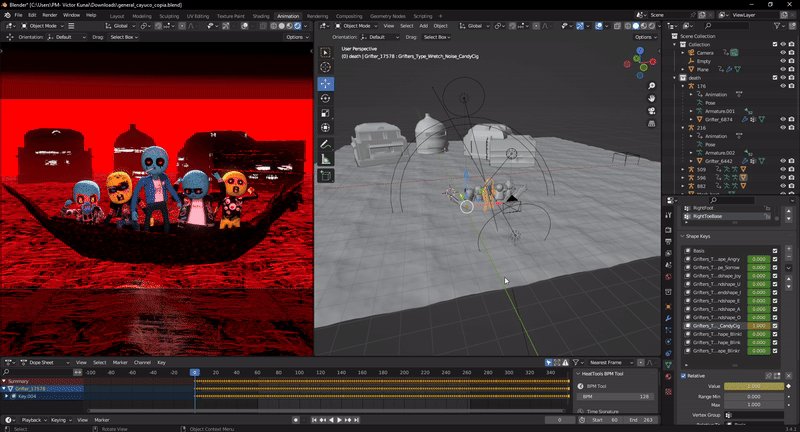Open the Render properties tab
800x432 pixels.
pos(668,230)
